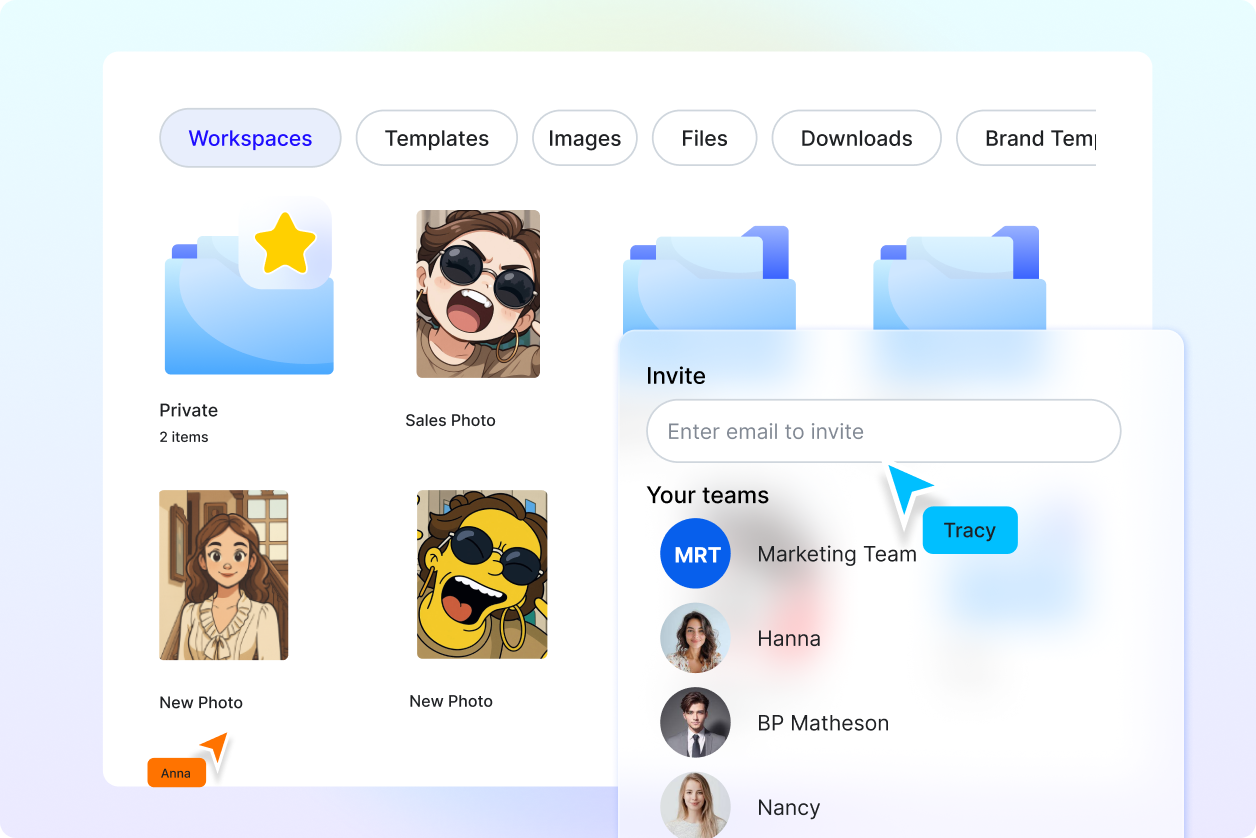Open the yellow cartoon New Photo
Image resolution: width=1256 pixels, height=838 pixels.
[482, 575]
